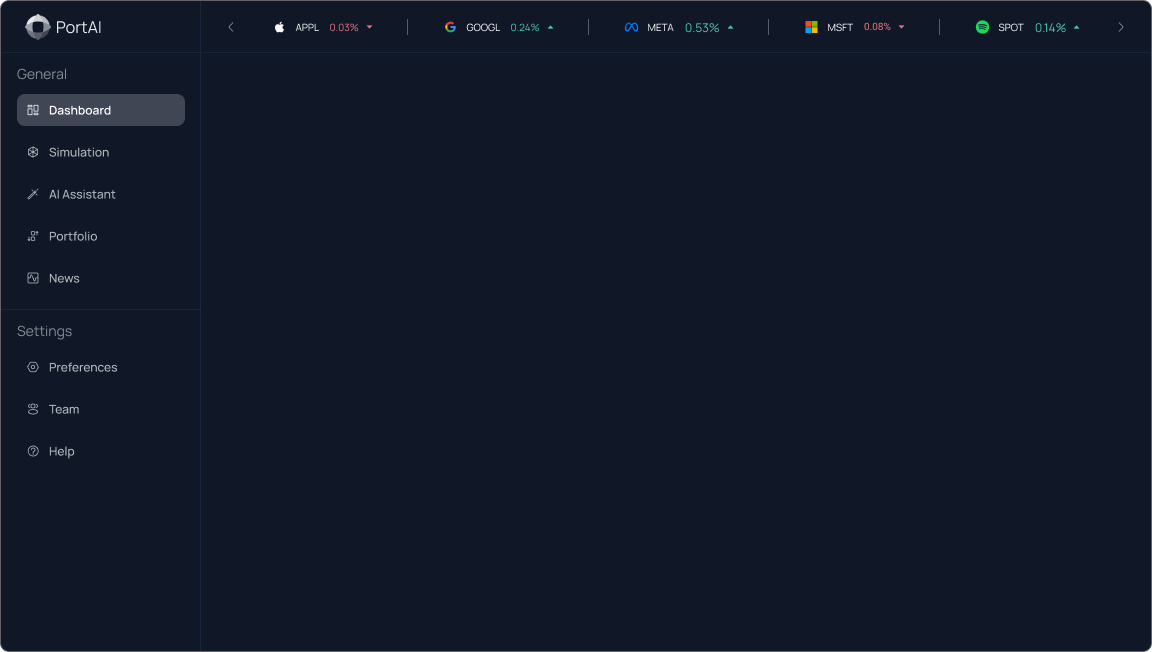Viewport: 1152px width, 652px height.
Task: Click the Preferences gear icon
Action: pyautogui.click(x=33, y=367)
